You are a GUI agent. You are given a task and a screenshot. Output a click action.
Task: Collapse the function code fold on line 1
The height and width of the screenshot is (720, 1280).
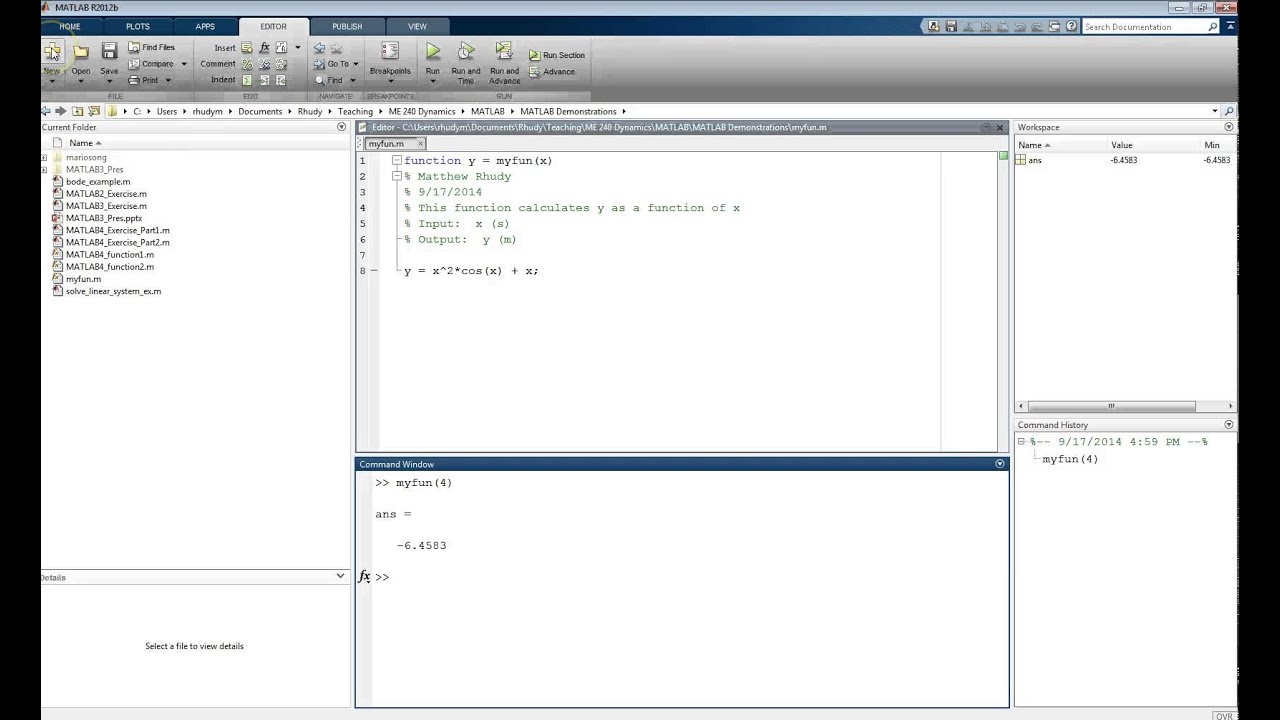tap(396, 160)
